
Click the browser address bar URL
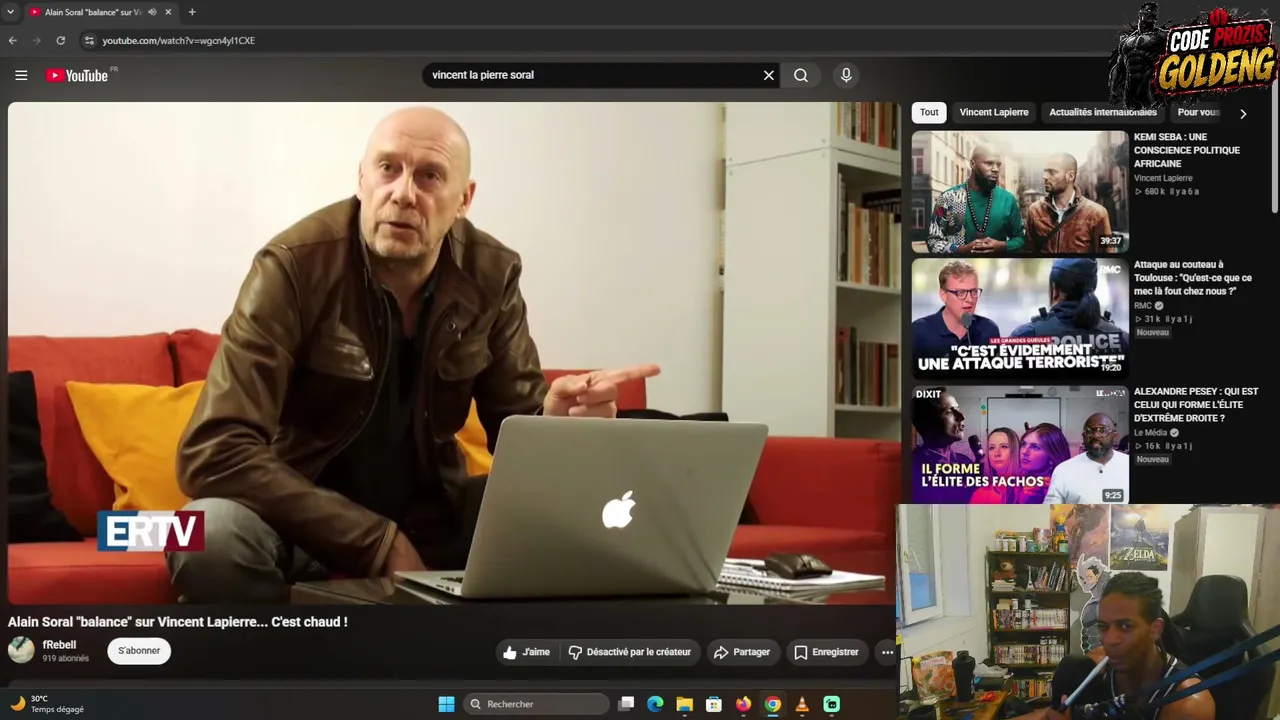[x=178, y=41]
